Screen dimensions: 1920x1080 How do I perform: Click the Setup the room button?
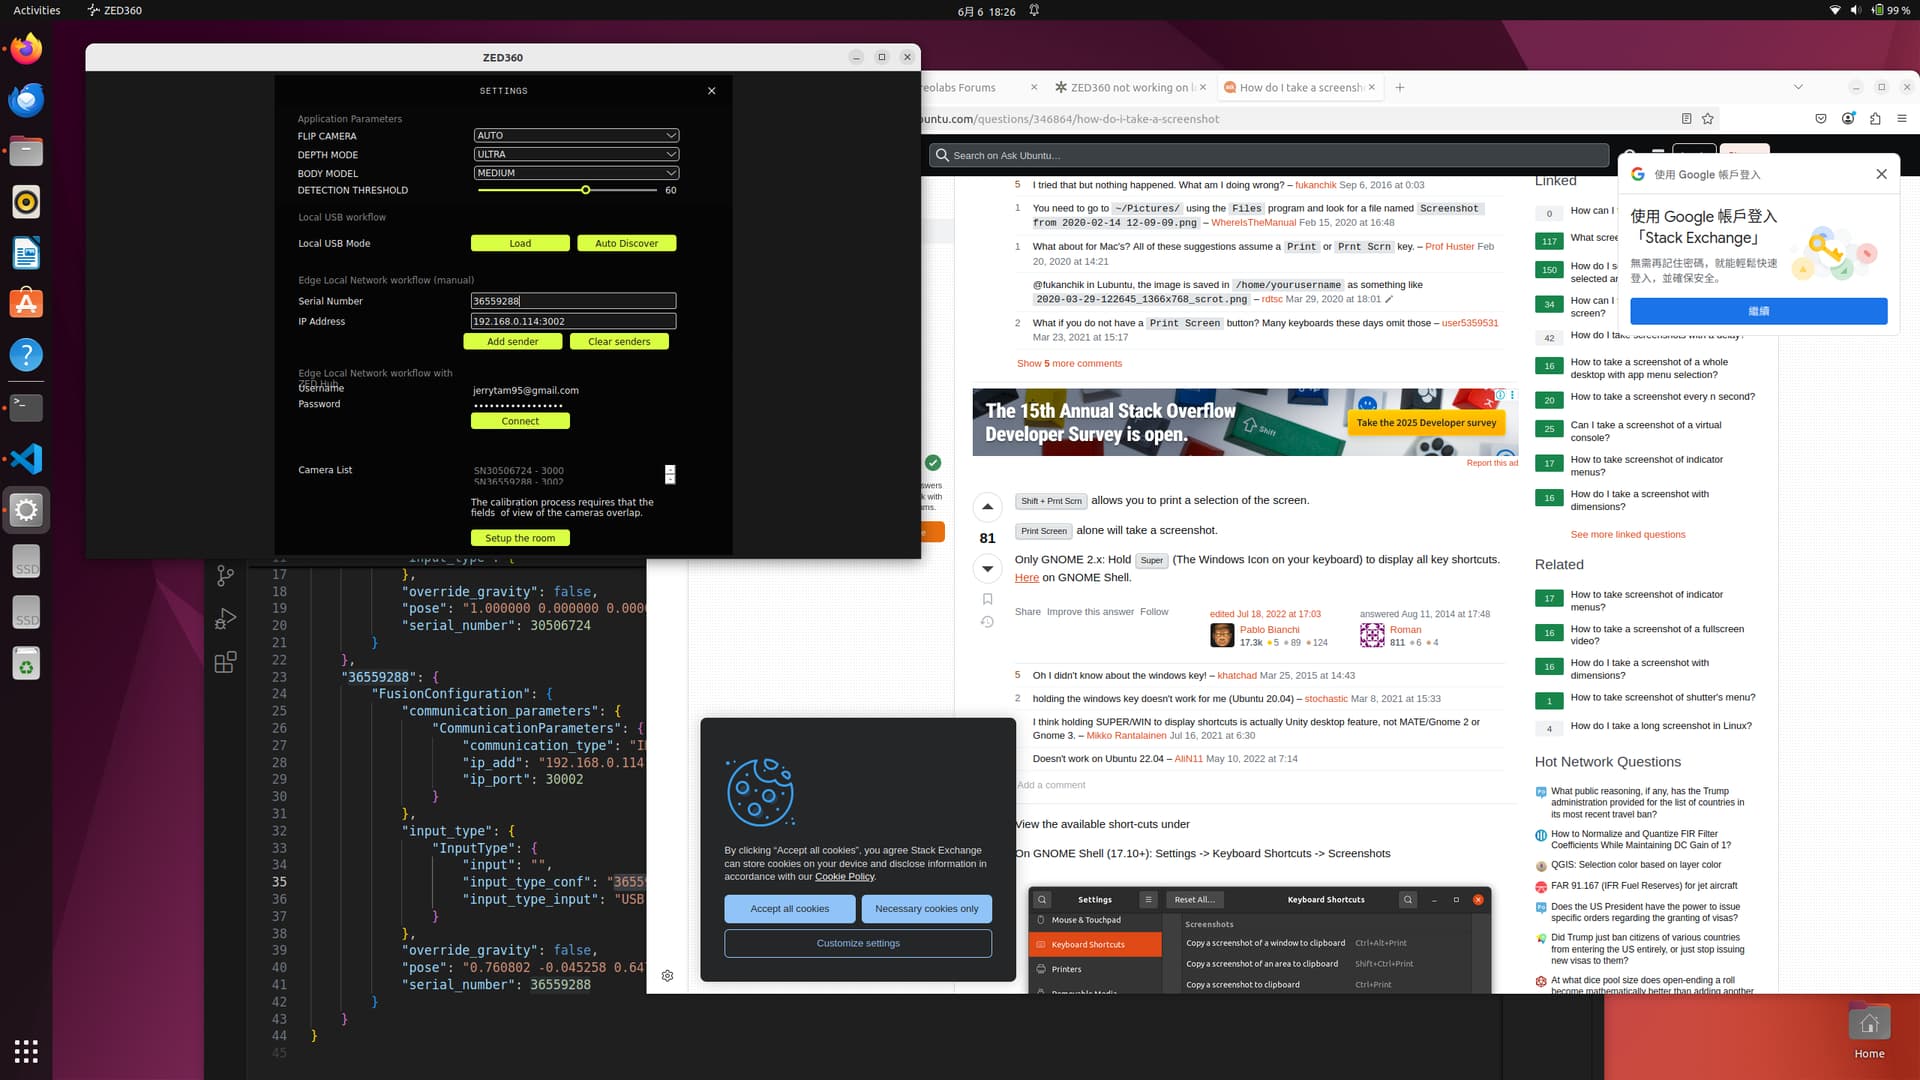pyautogui.click(x=520, y=538)
